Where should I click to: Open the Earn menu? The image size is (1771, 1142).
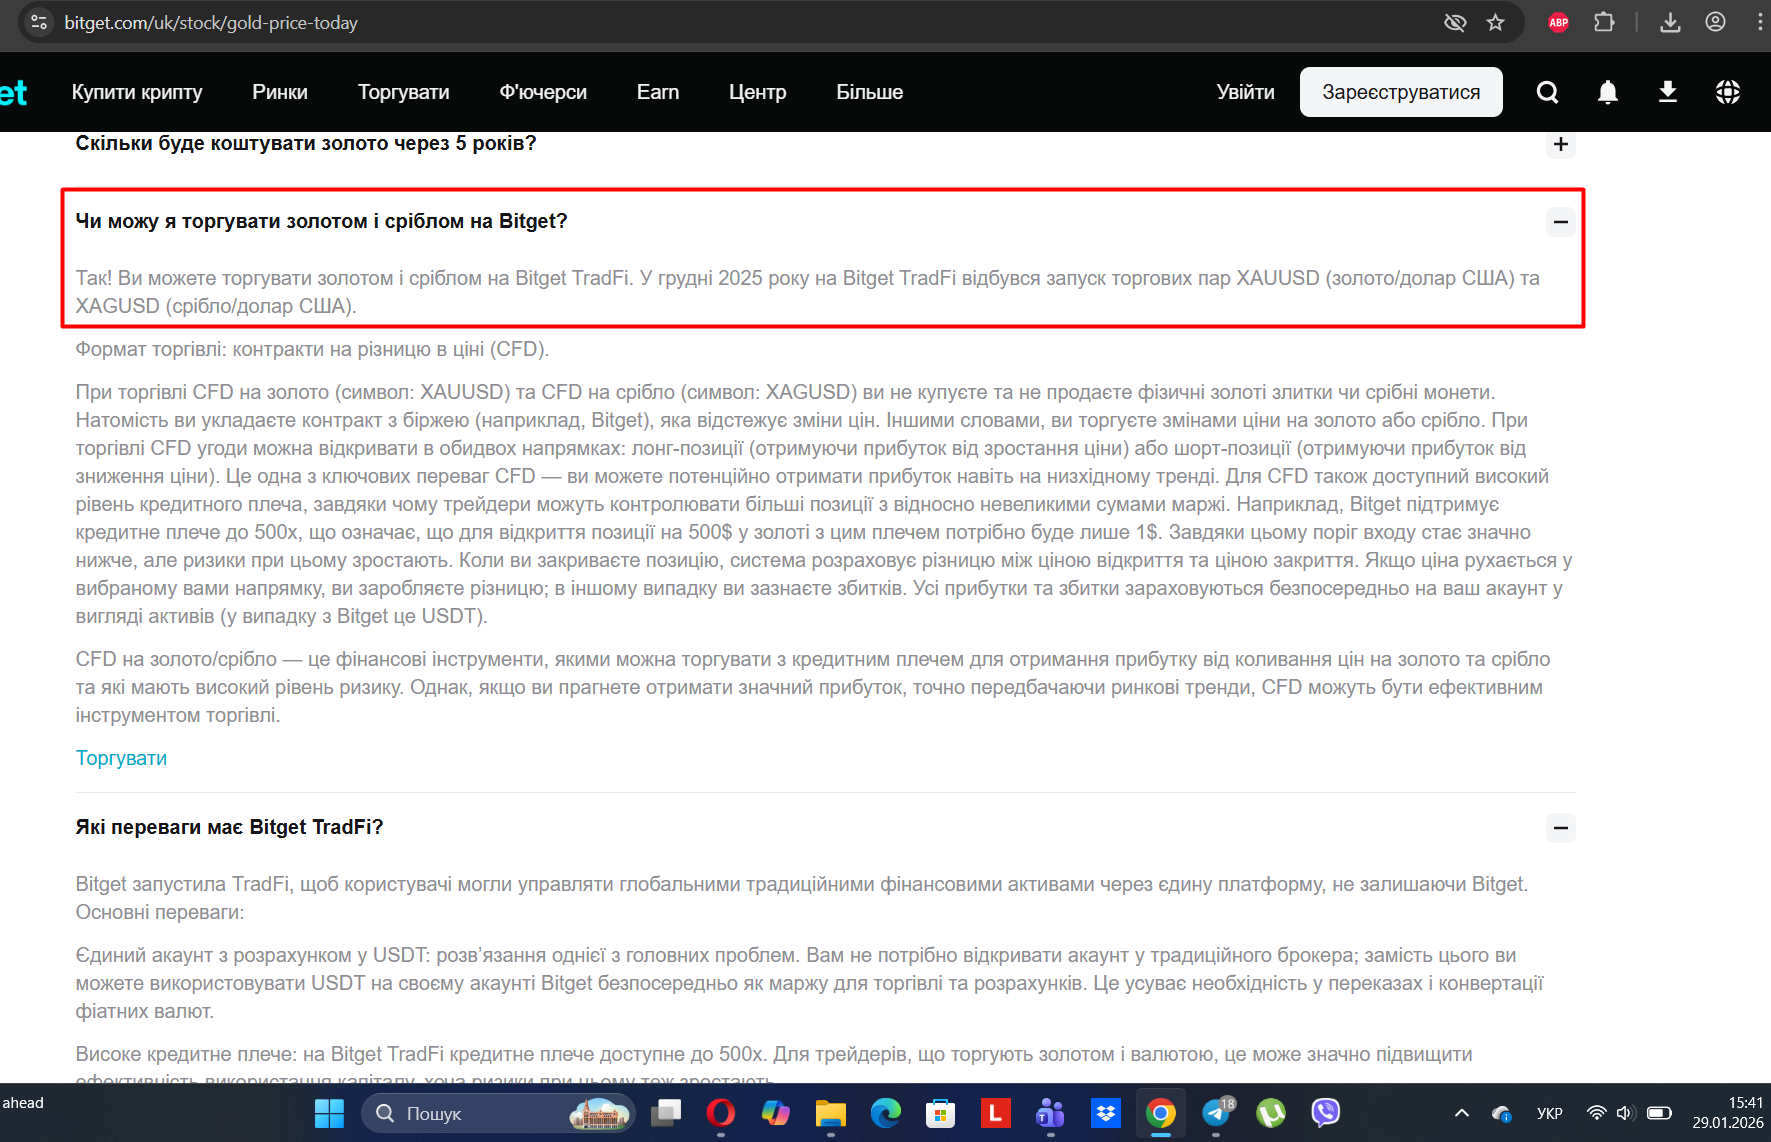tap(658, 92)
